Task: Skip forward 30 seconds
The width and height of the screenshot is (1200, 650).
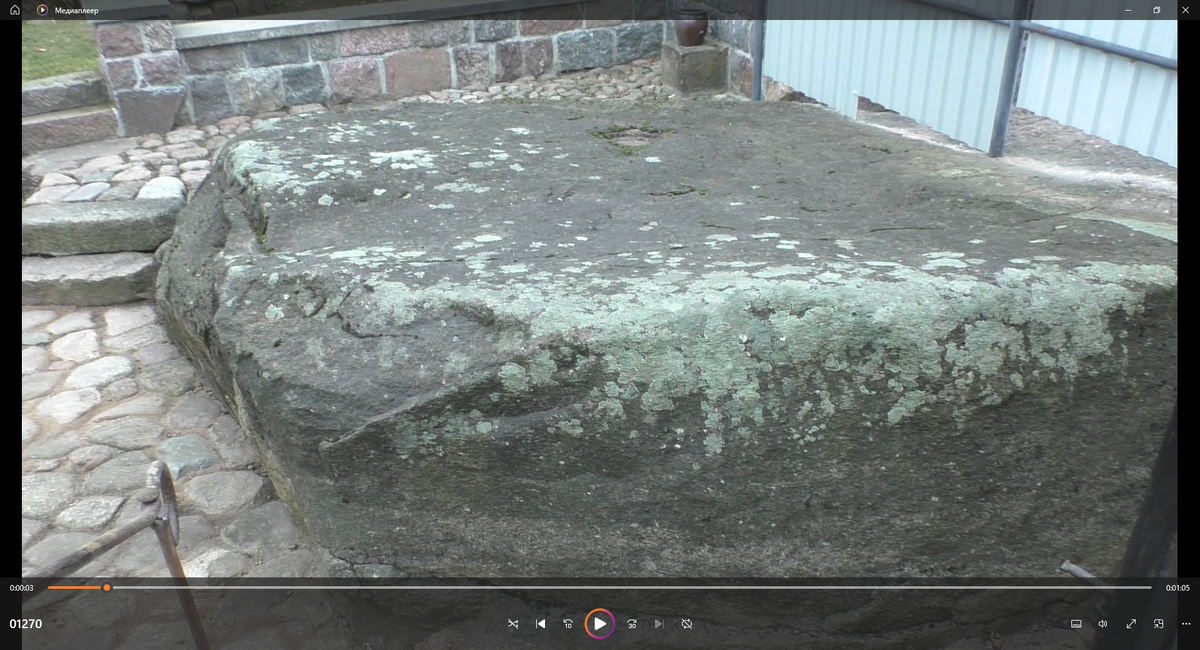Action: (x=632, y=624)
